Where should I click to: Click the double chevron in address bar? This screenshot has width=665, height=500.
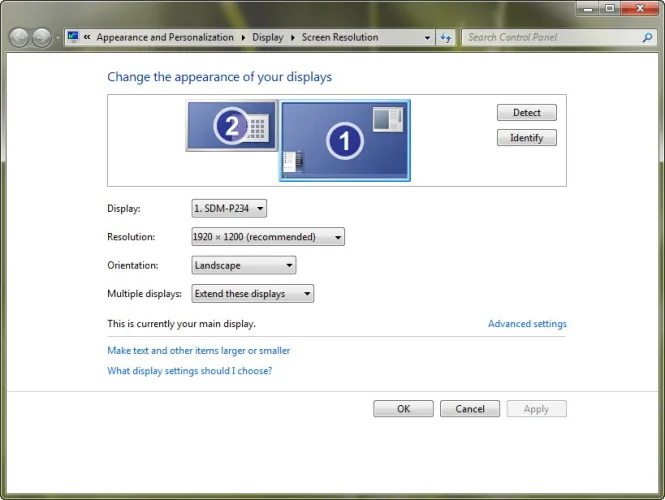tap(87, 37)
